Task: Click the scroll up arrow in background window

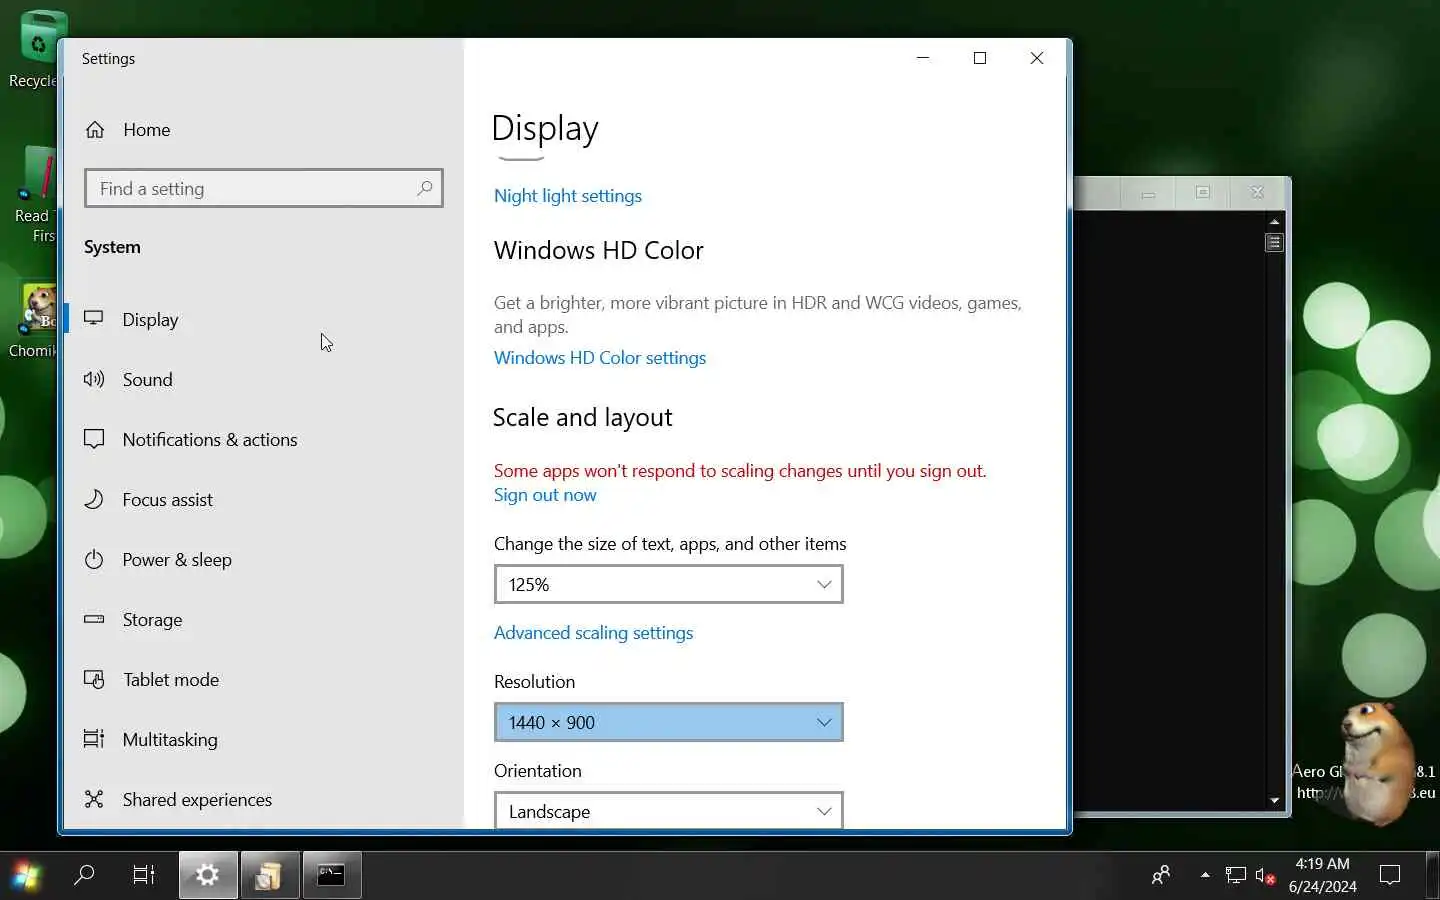Action: coord(1274,221)
